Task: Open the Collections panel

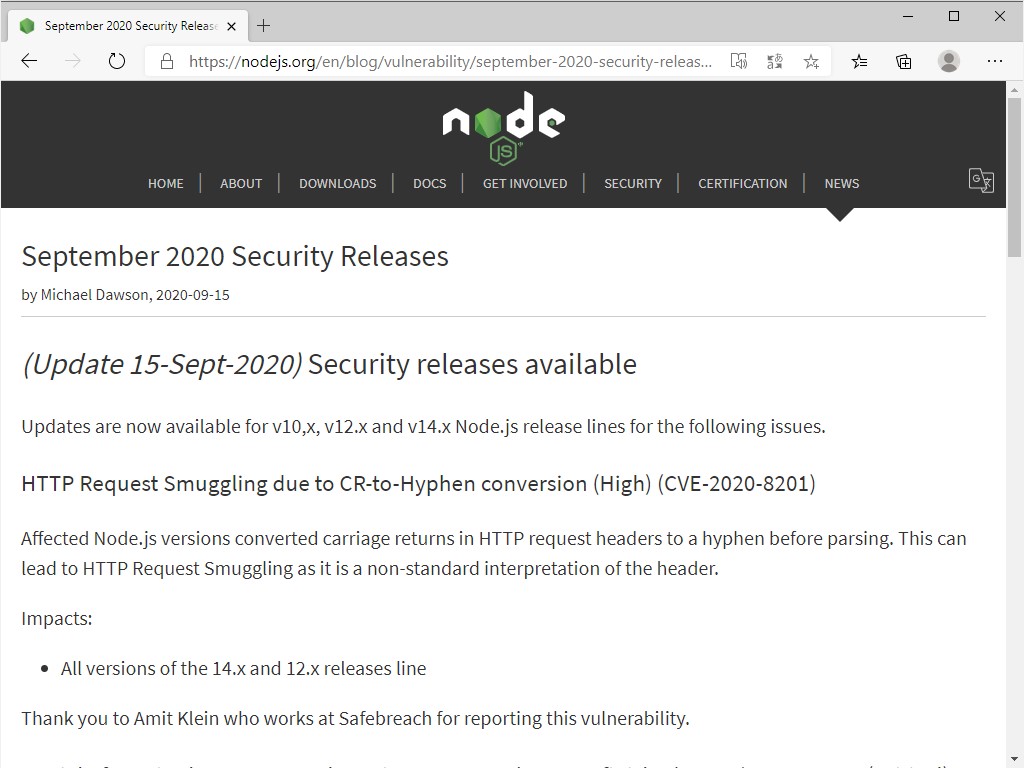Action: click(904, 61)
